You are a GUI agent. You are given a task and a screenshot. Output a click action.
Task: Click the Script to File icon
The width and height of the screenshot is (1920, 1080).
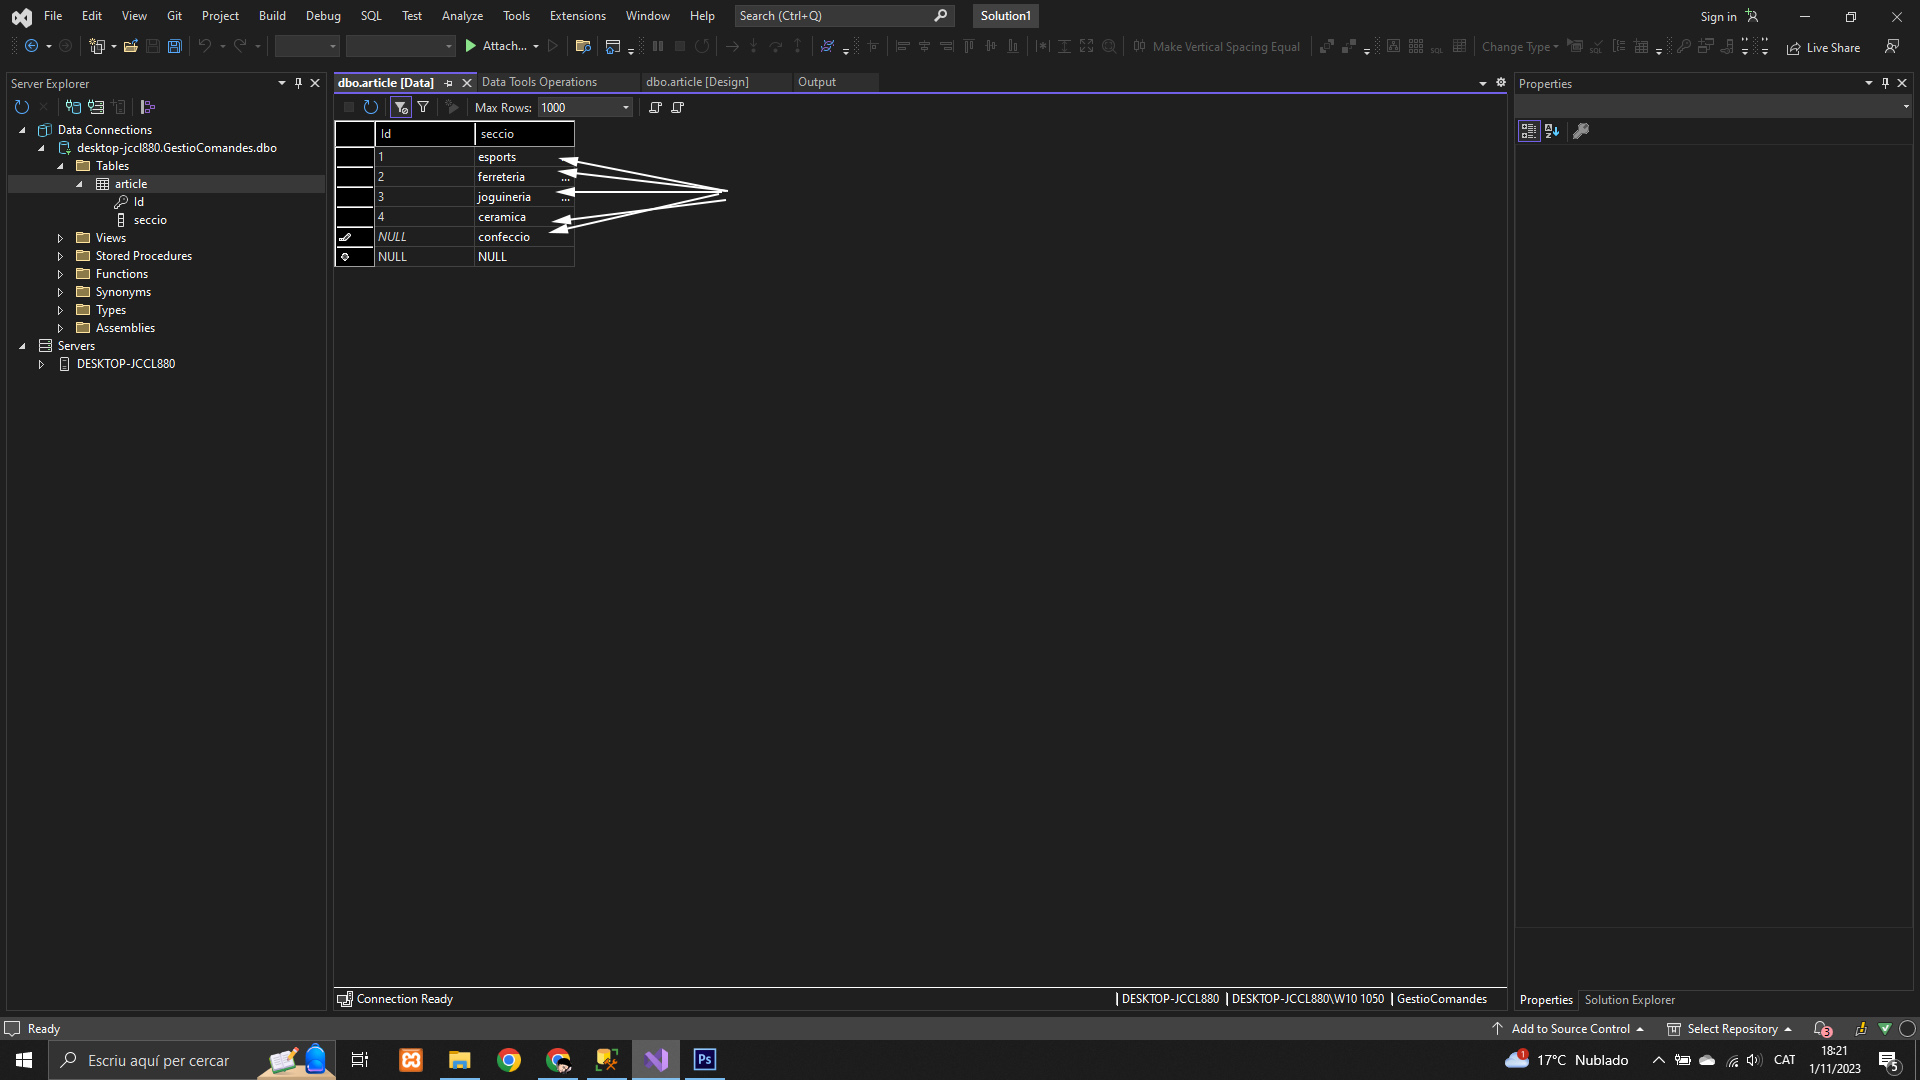click(678, 107)
